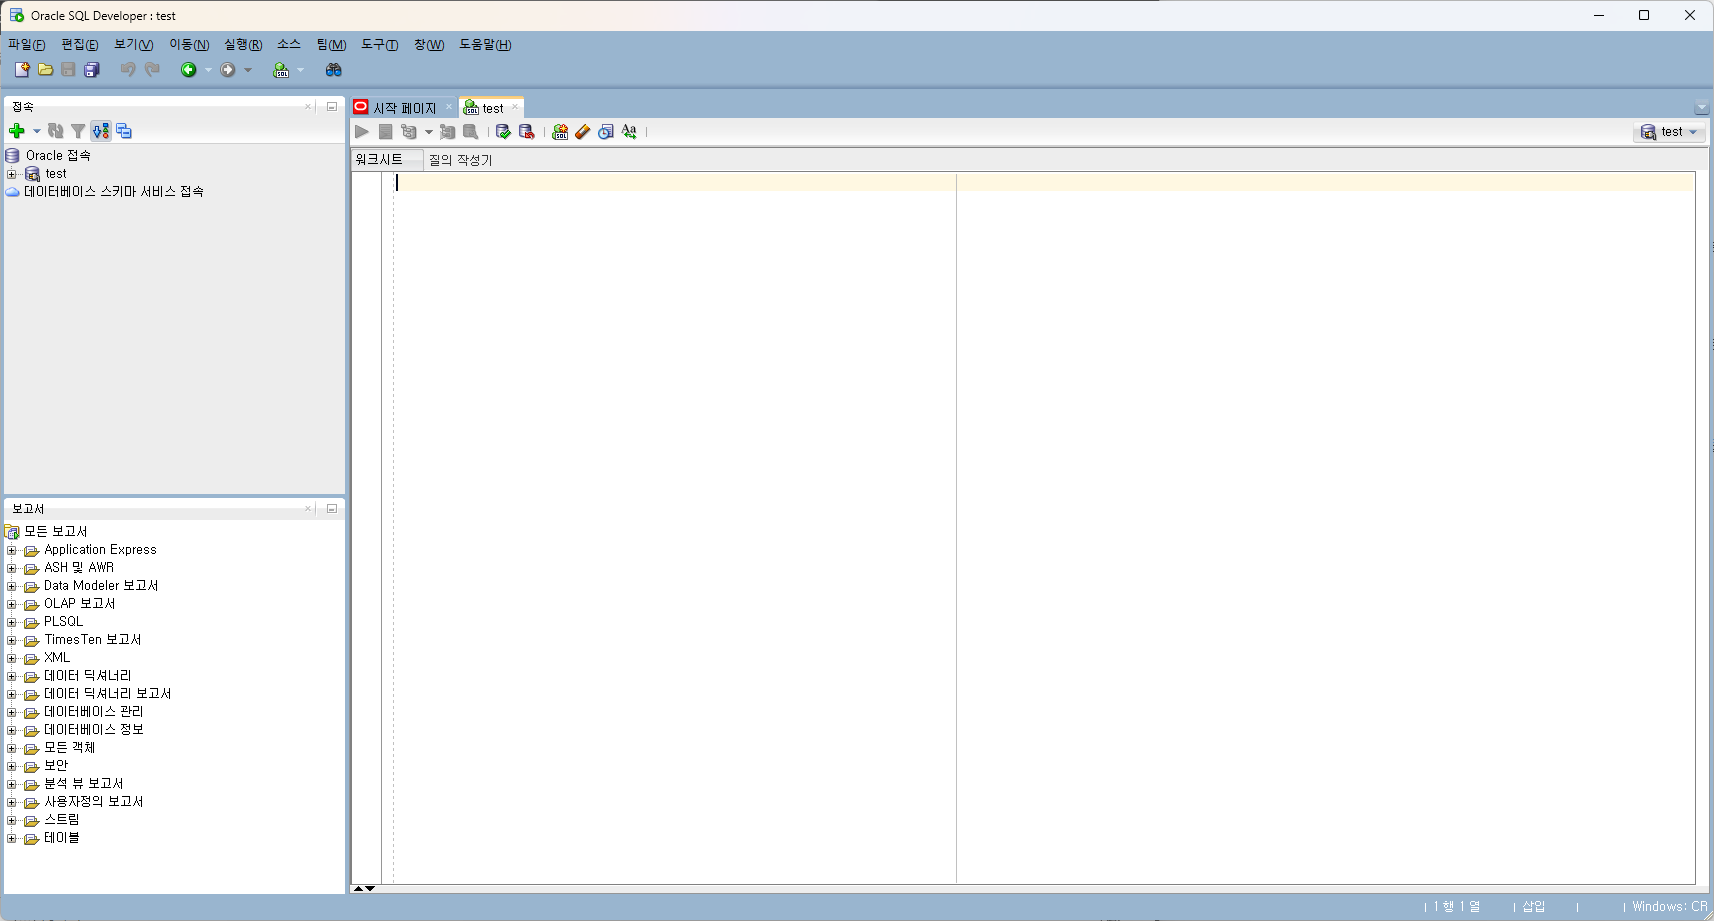Click the filter funnel in connections panel
Viewport: 1714px width, 921px height.
pos(78,131)
